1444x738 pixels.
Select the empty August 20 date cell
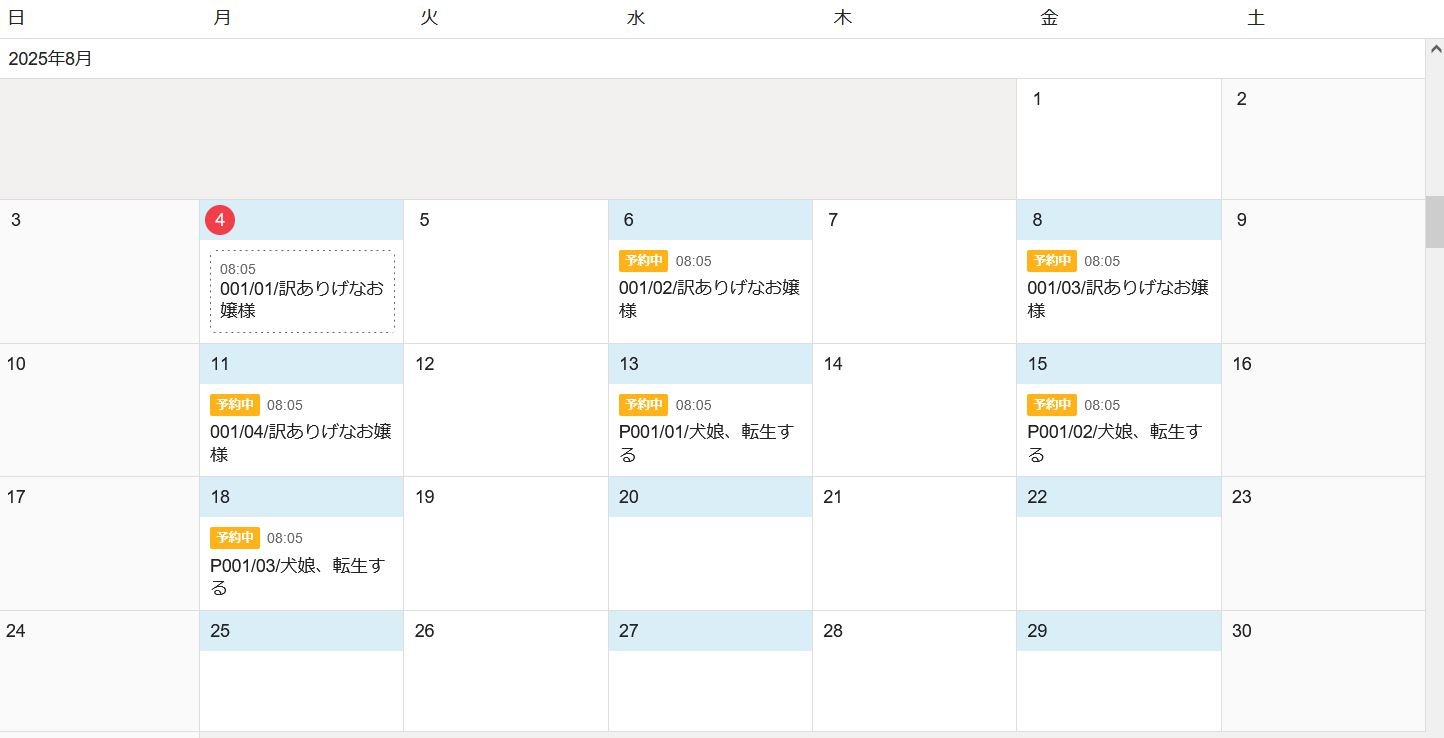click(x=709, y=562)
